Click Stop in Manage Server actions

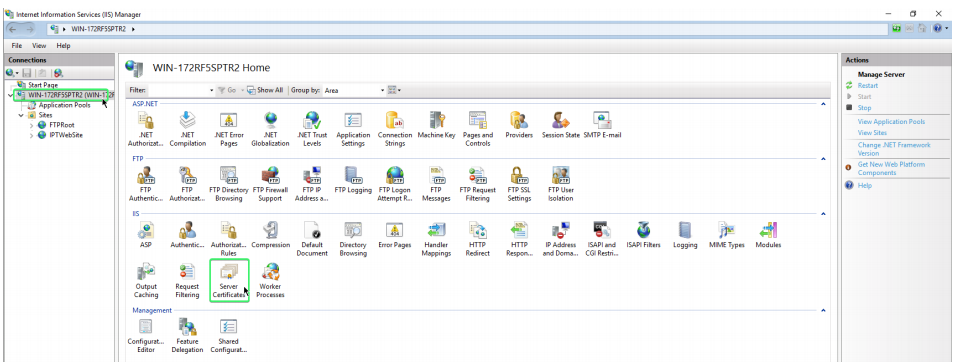(x=864, y=108)
